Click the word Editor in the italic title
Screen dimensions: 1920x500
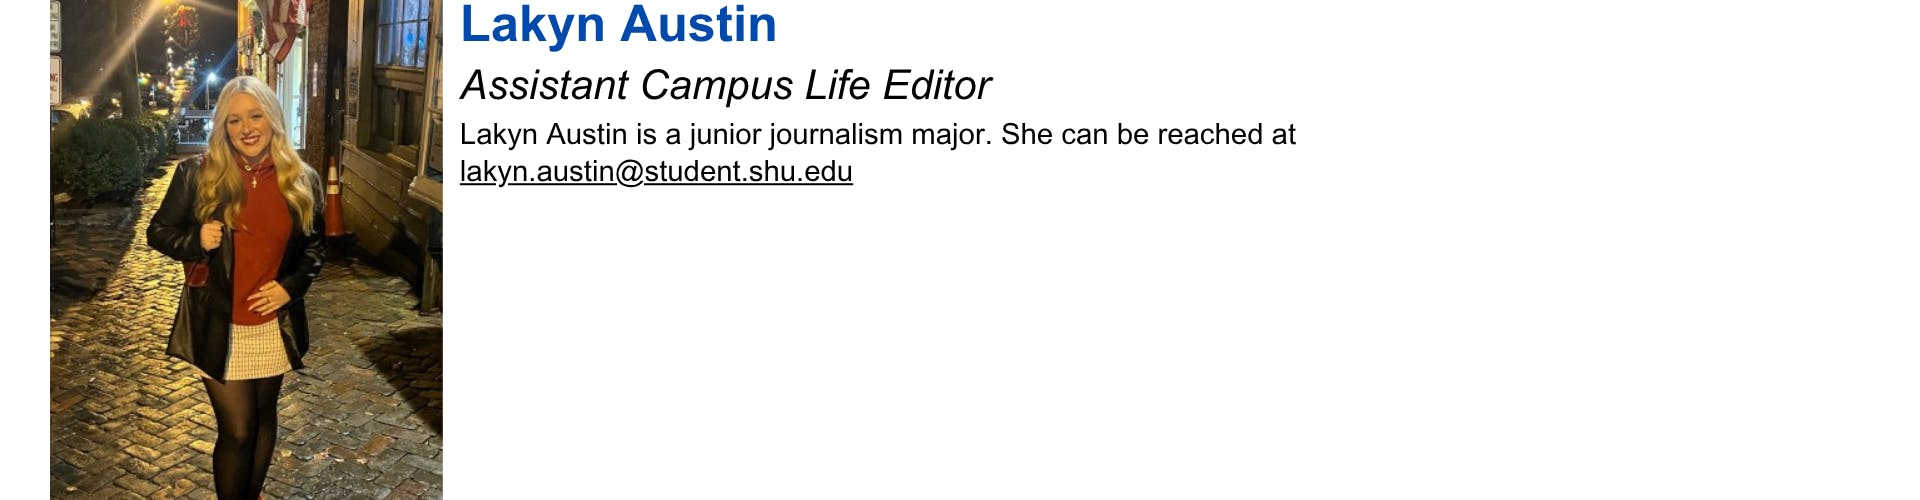click(936, 86)
